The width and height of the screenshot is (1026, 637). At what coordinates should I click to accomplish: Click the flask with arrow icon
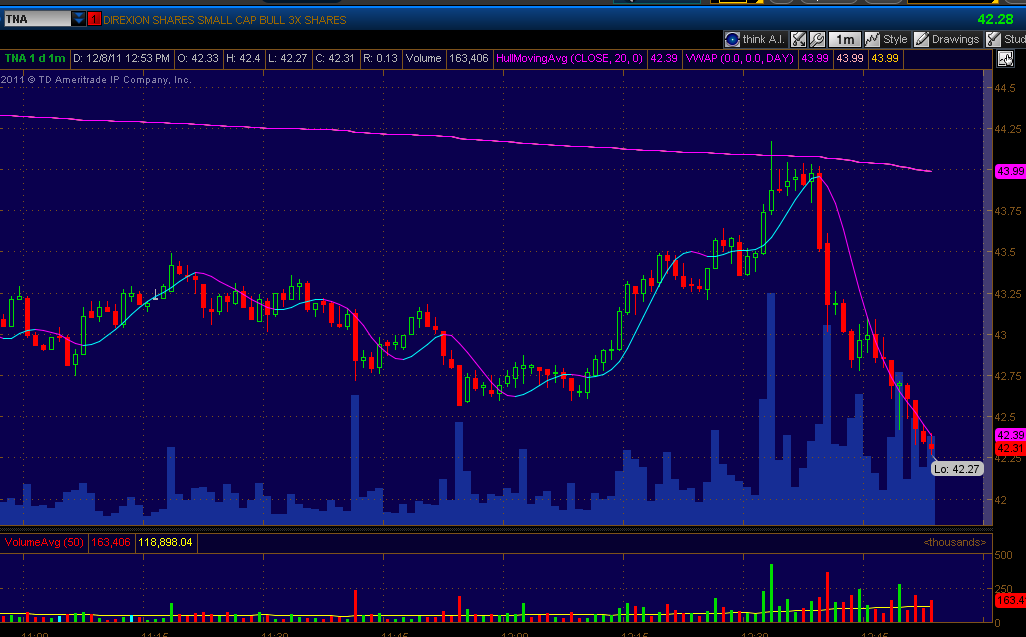(x=798, y=39)
